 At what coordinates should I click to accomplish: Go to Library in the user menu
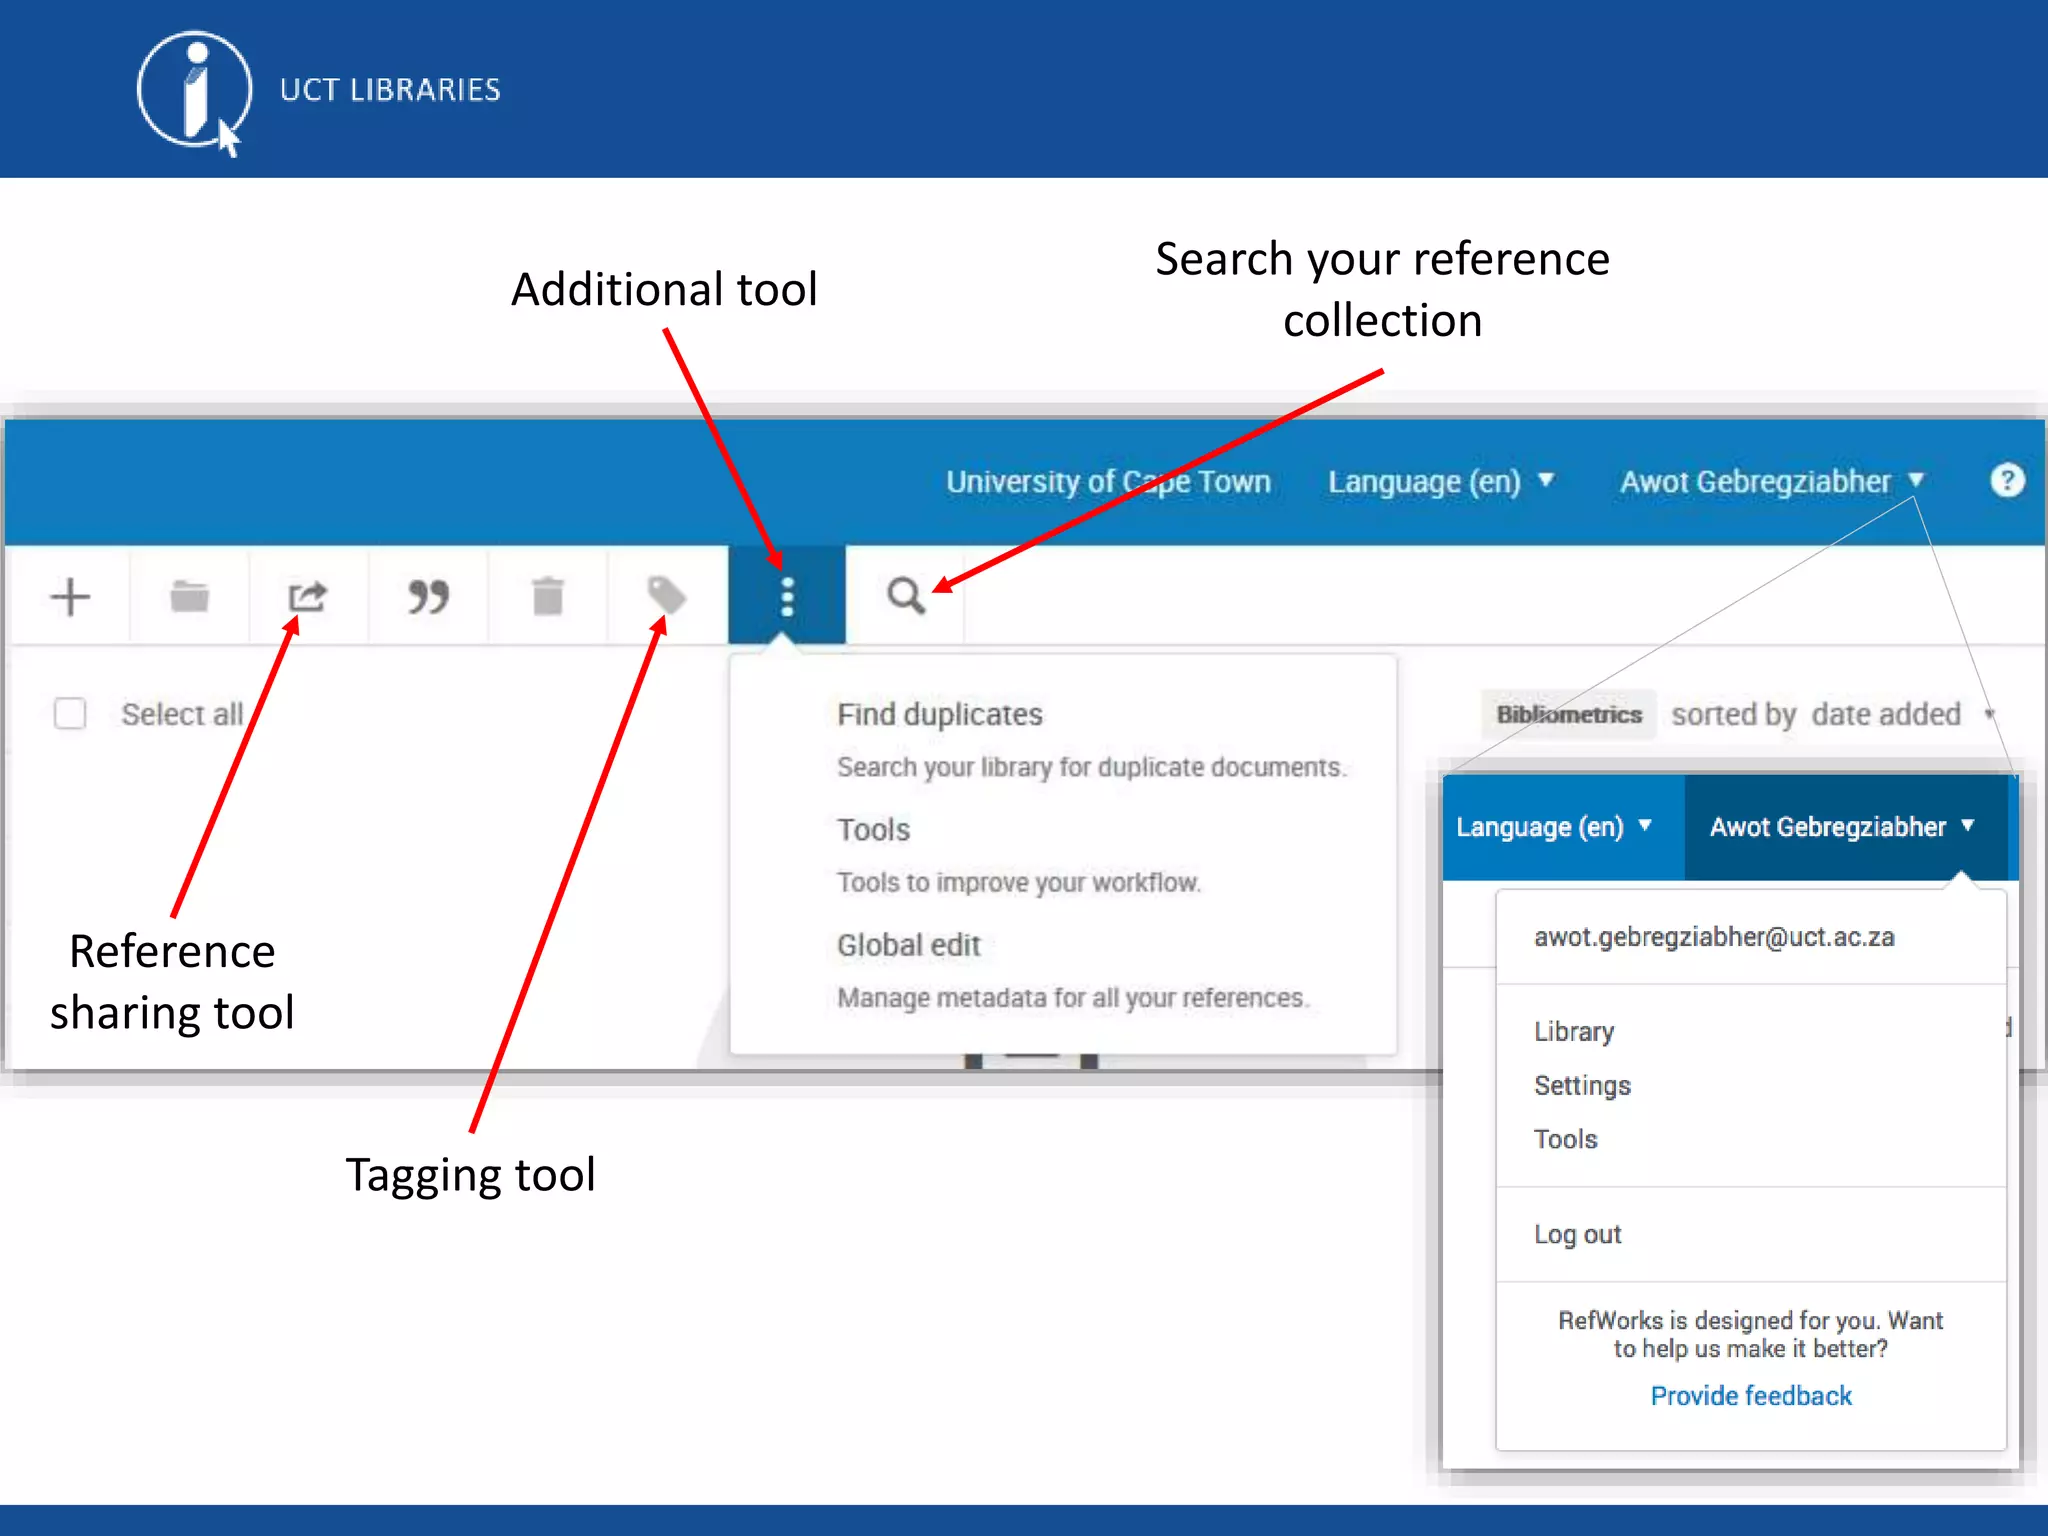1574,1031
